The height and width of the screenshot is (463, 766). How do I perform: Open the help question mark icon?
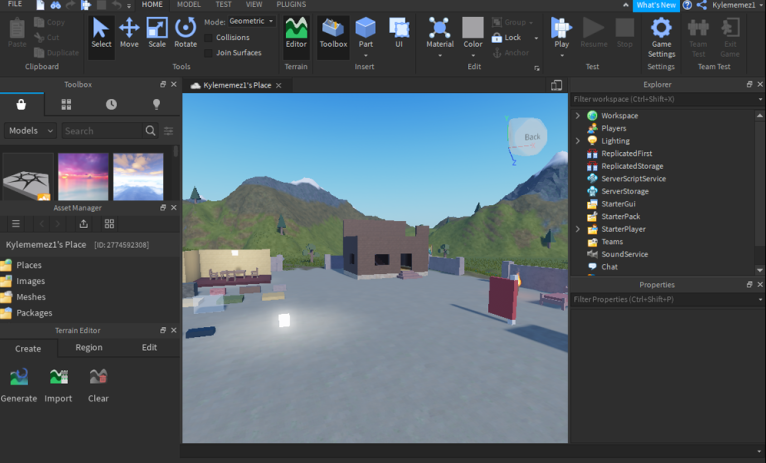click(687, 5)
